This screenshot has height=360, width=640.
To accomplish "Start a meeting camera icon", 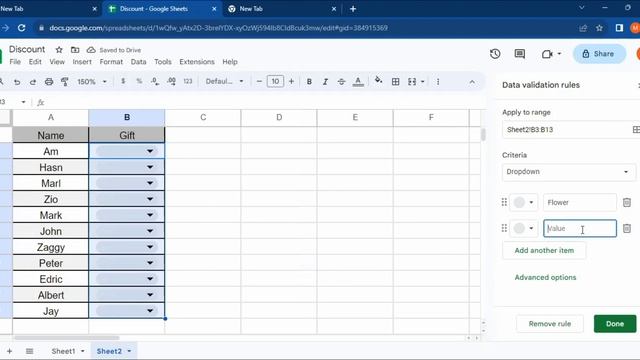I will coord(547,54).
